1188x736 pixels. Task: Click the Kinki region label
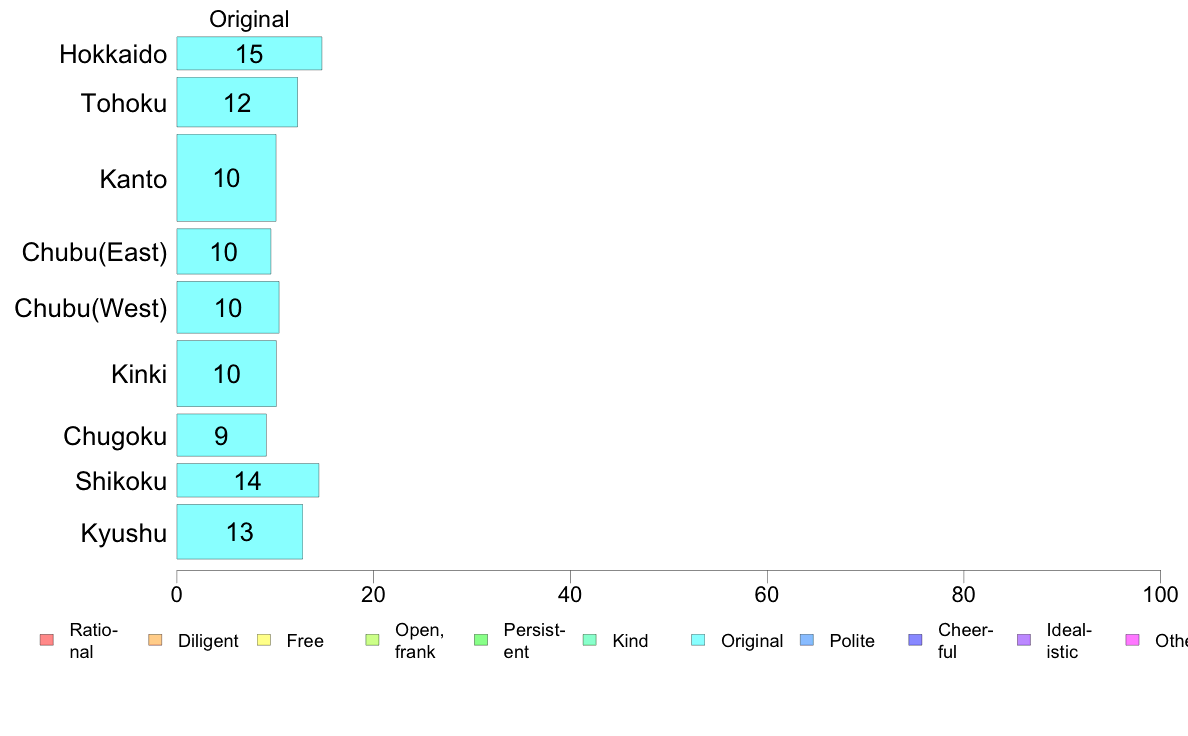139,374
